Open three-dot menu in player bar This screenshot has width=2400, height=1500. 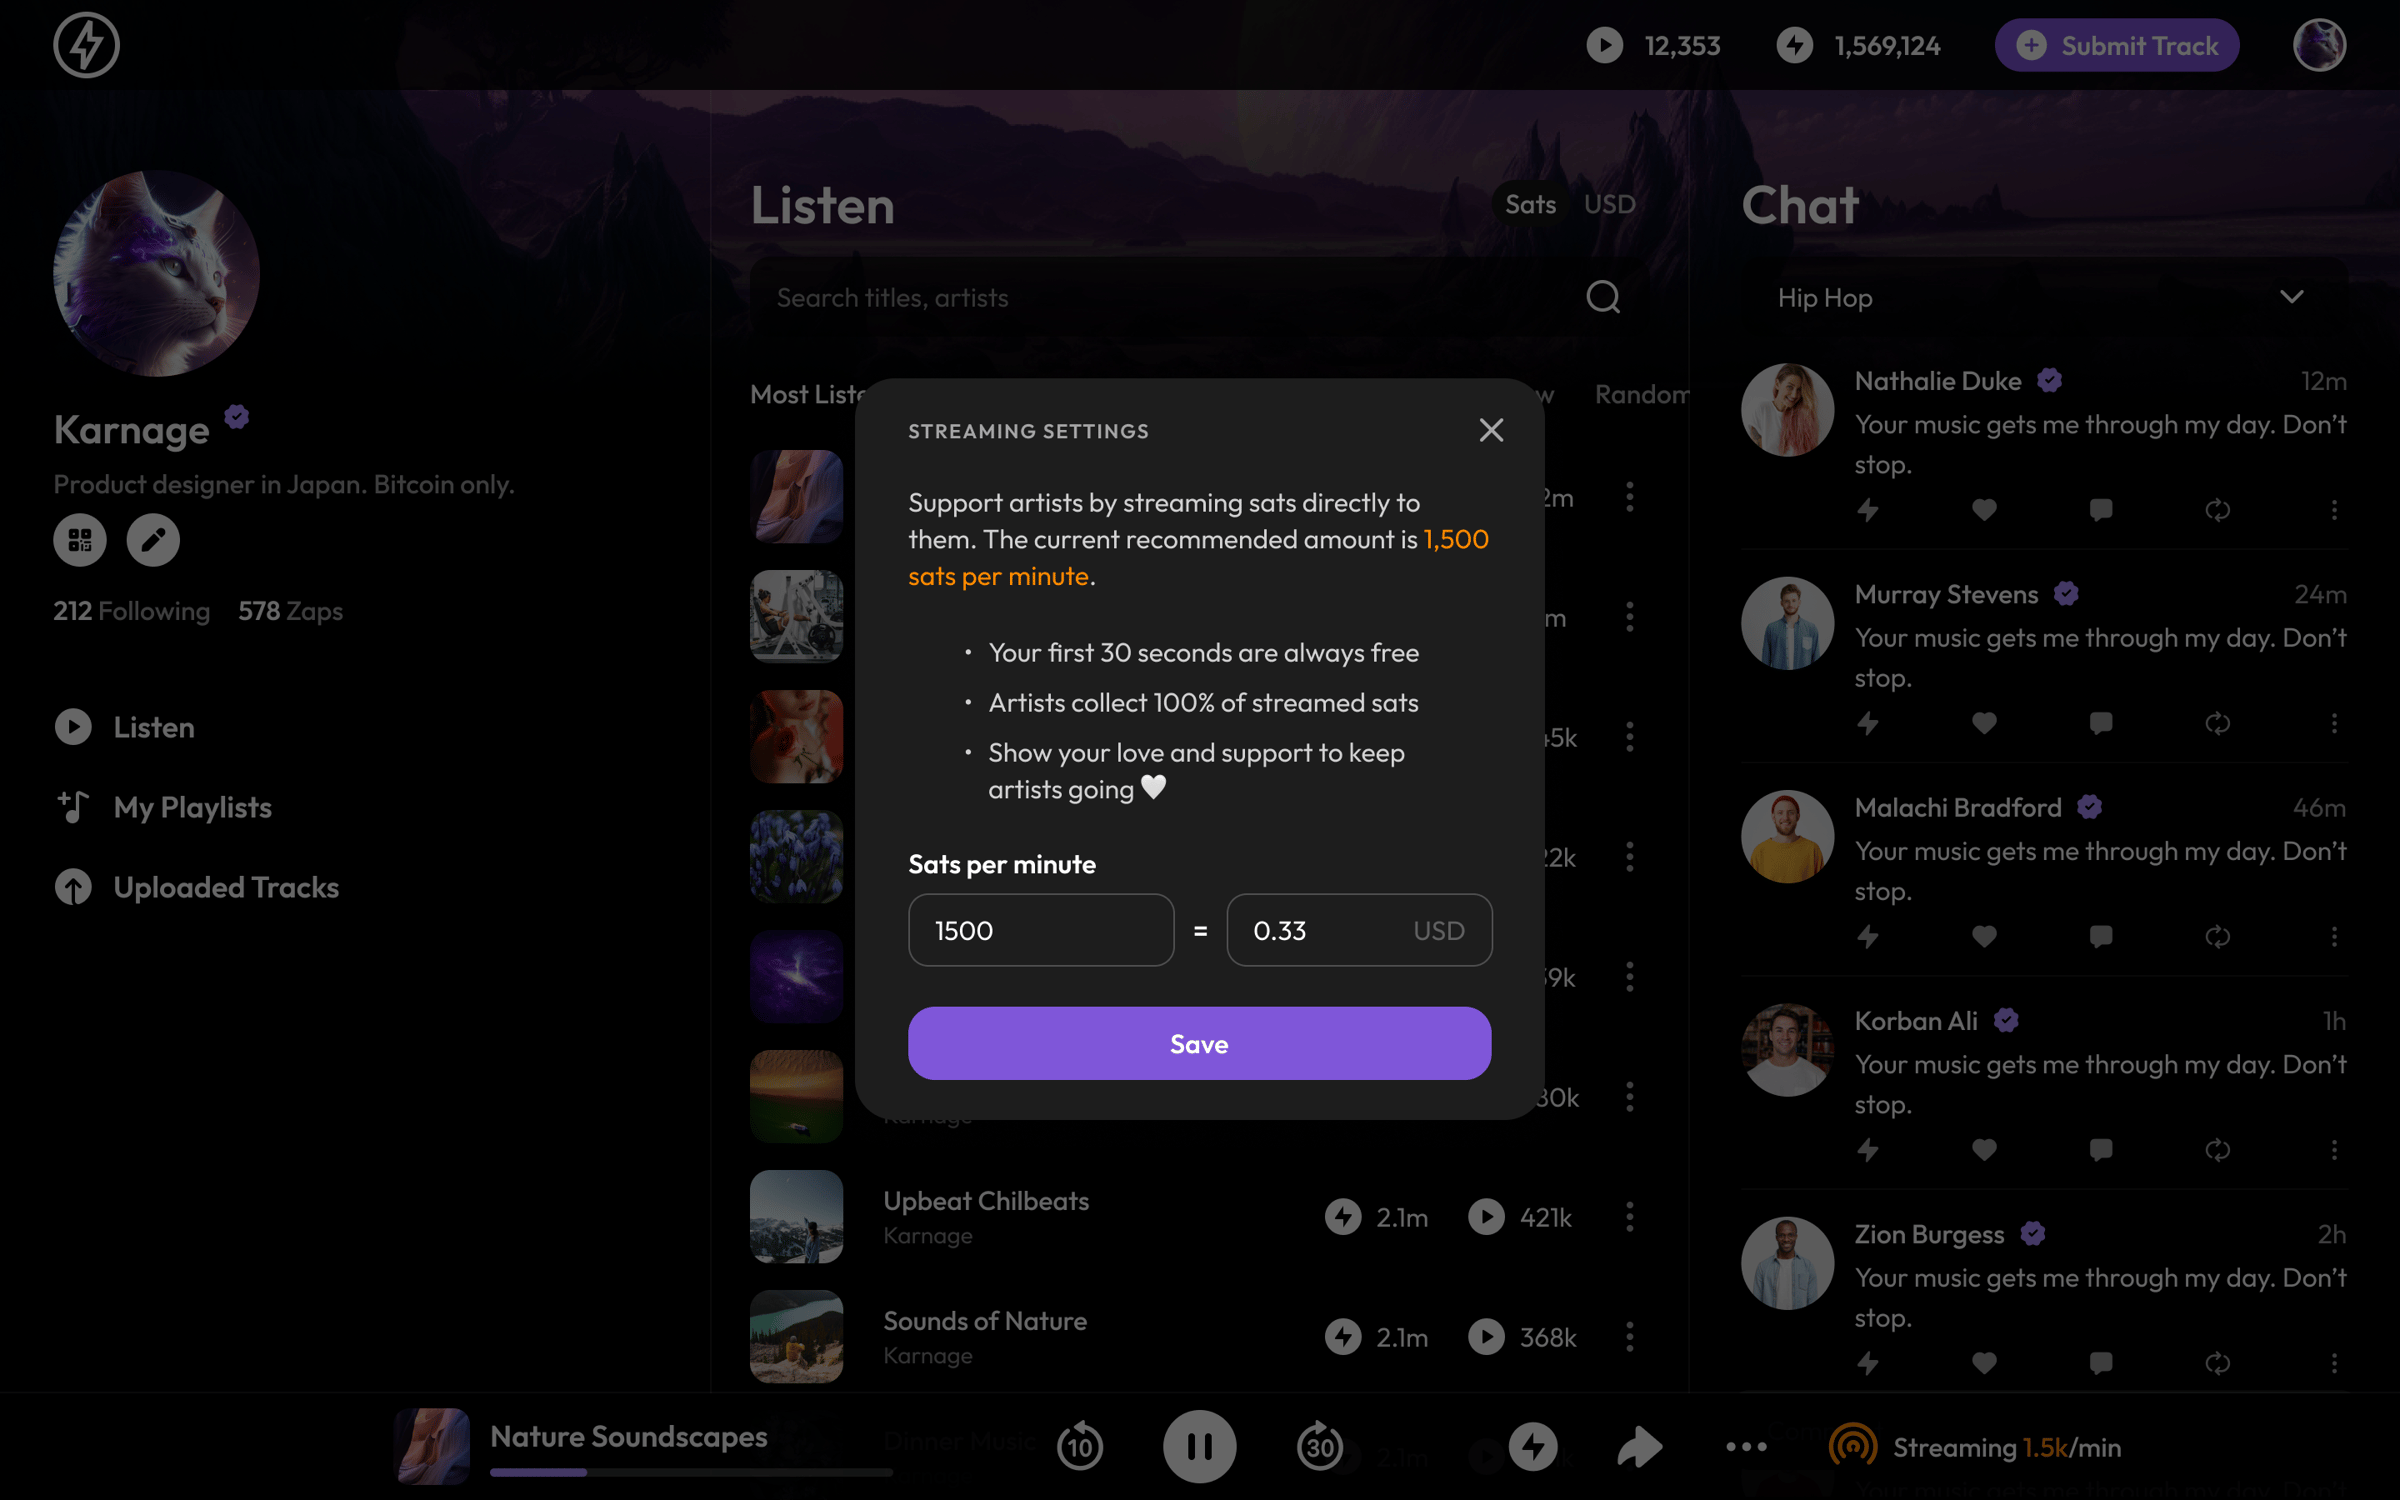tap(1746, 1446)
